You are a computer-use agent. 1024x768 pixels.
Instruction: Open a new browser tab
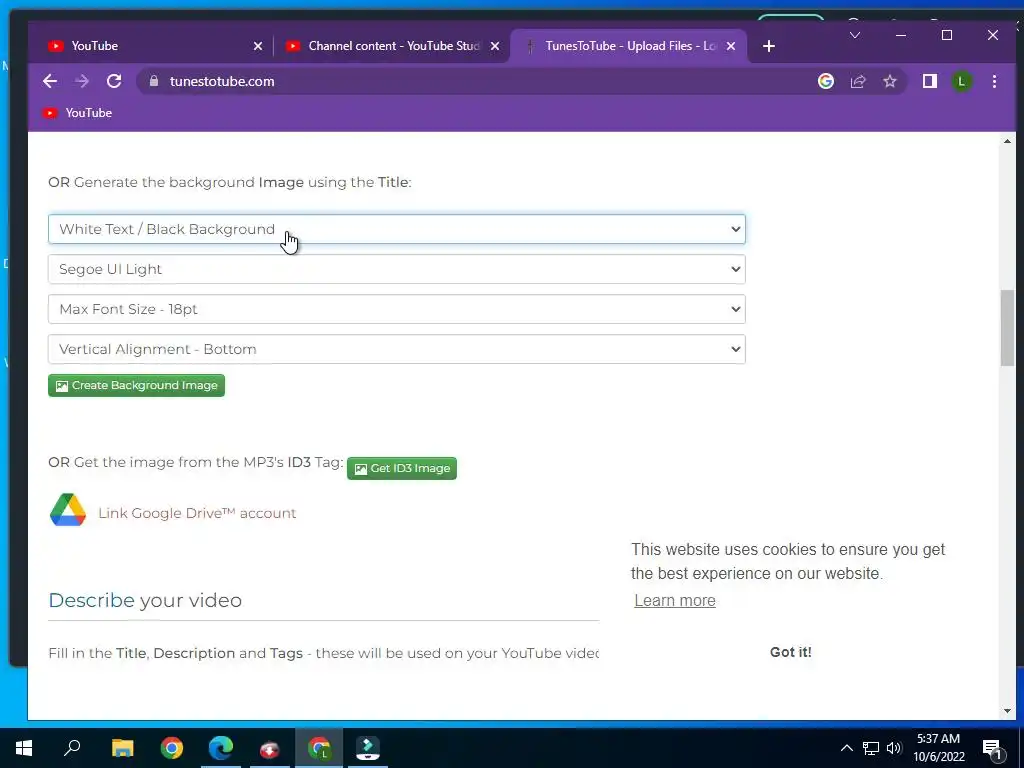coord(769,46)
